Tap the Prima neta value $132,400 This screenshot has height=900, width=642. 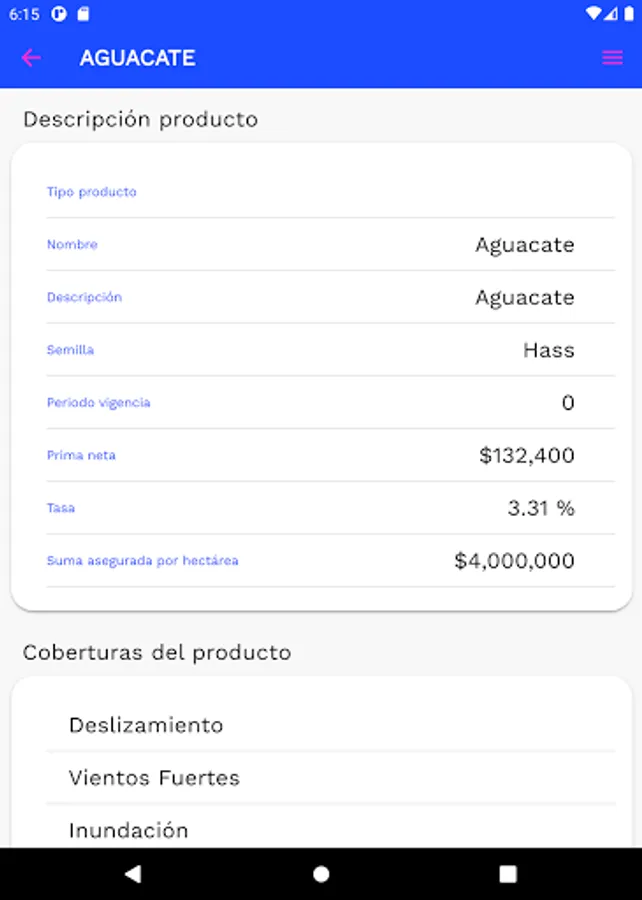[527, 456]
